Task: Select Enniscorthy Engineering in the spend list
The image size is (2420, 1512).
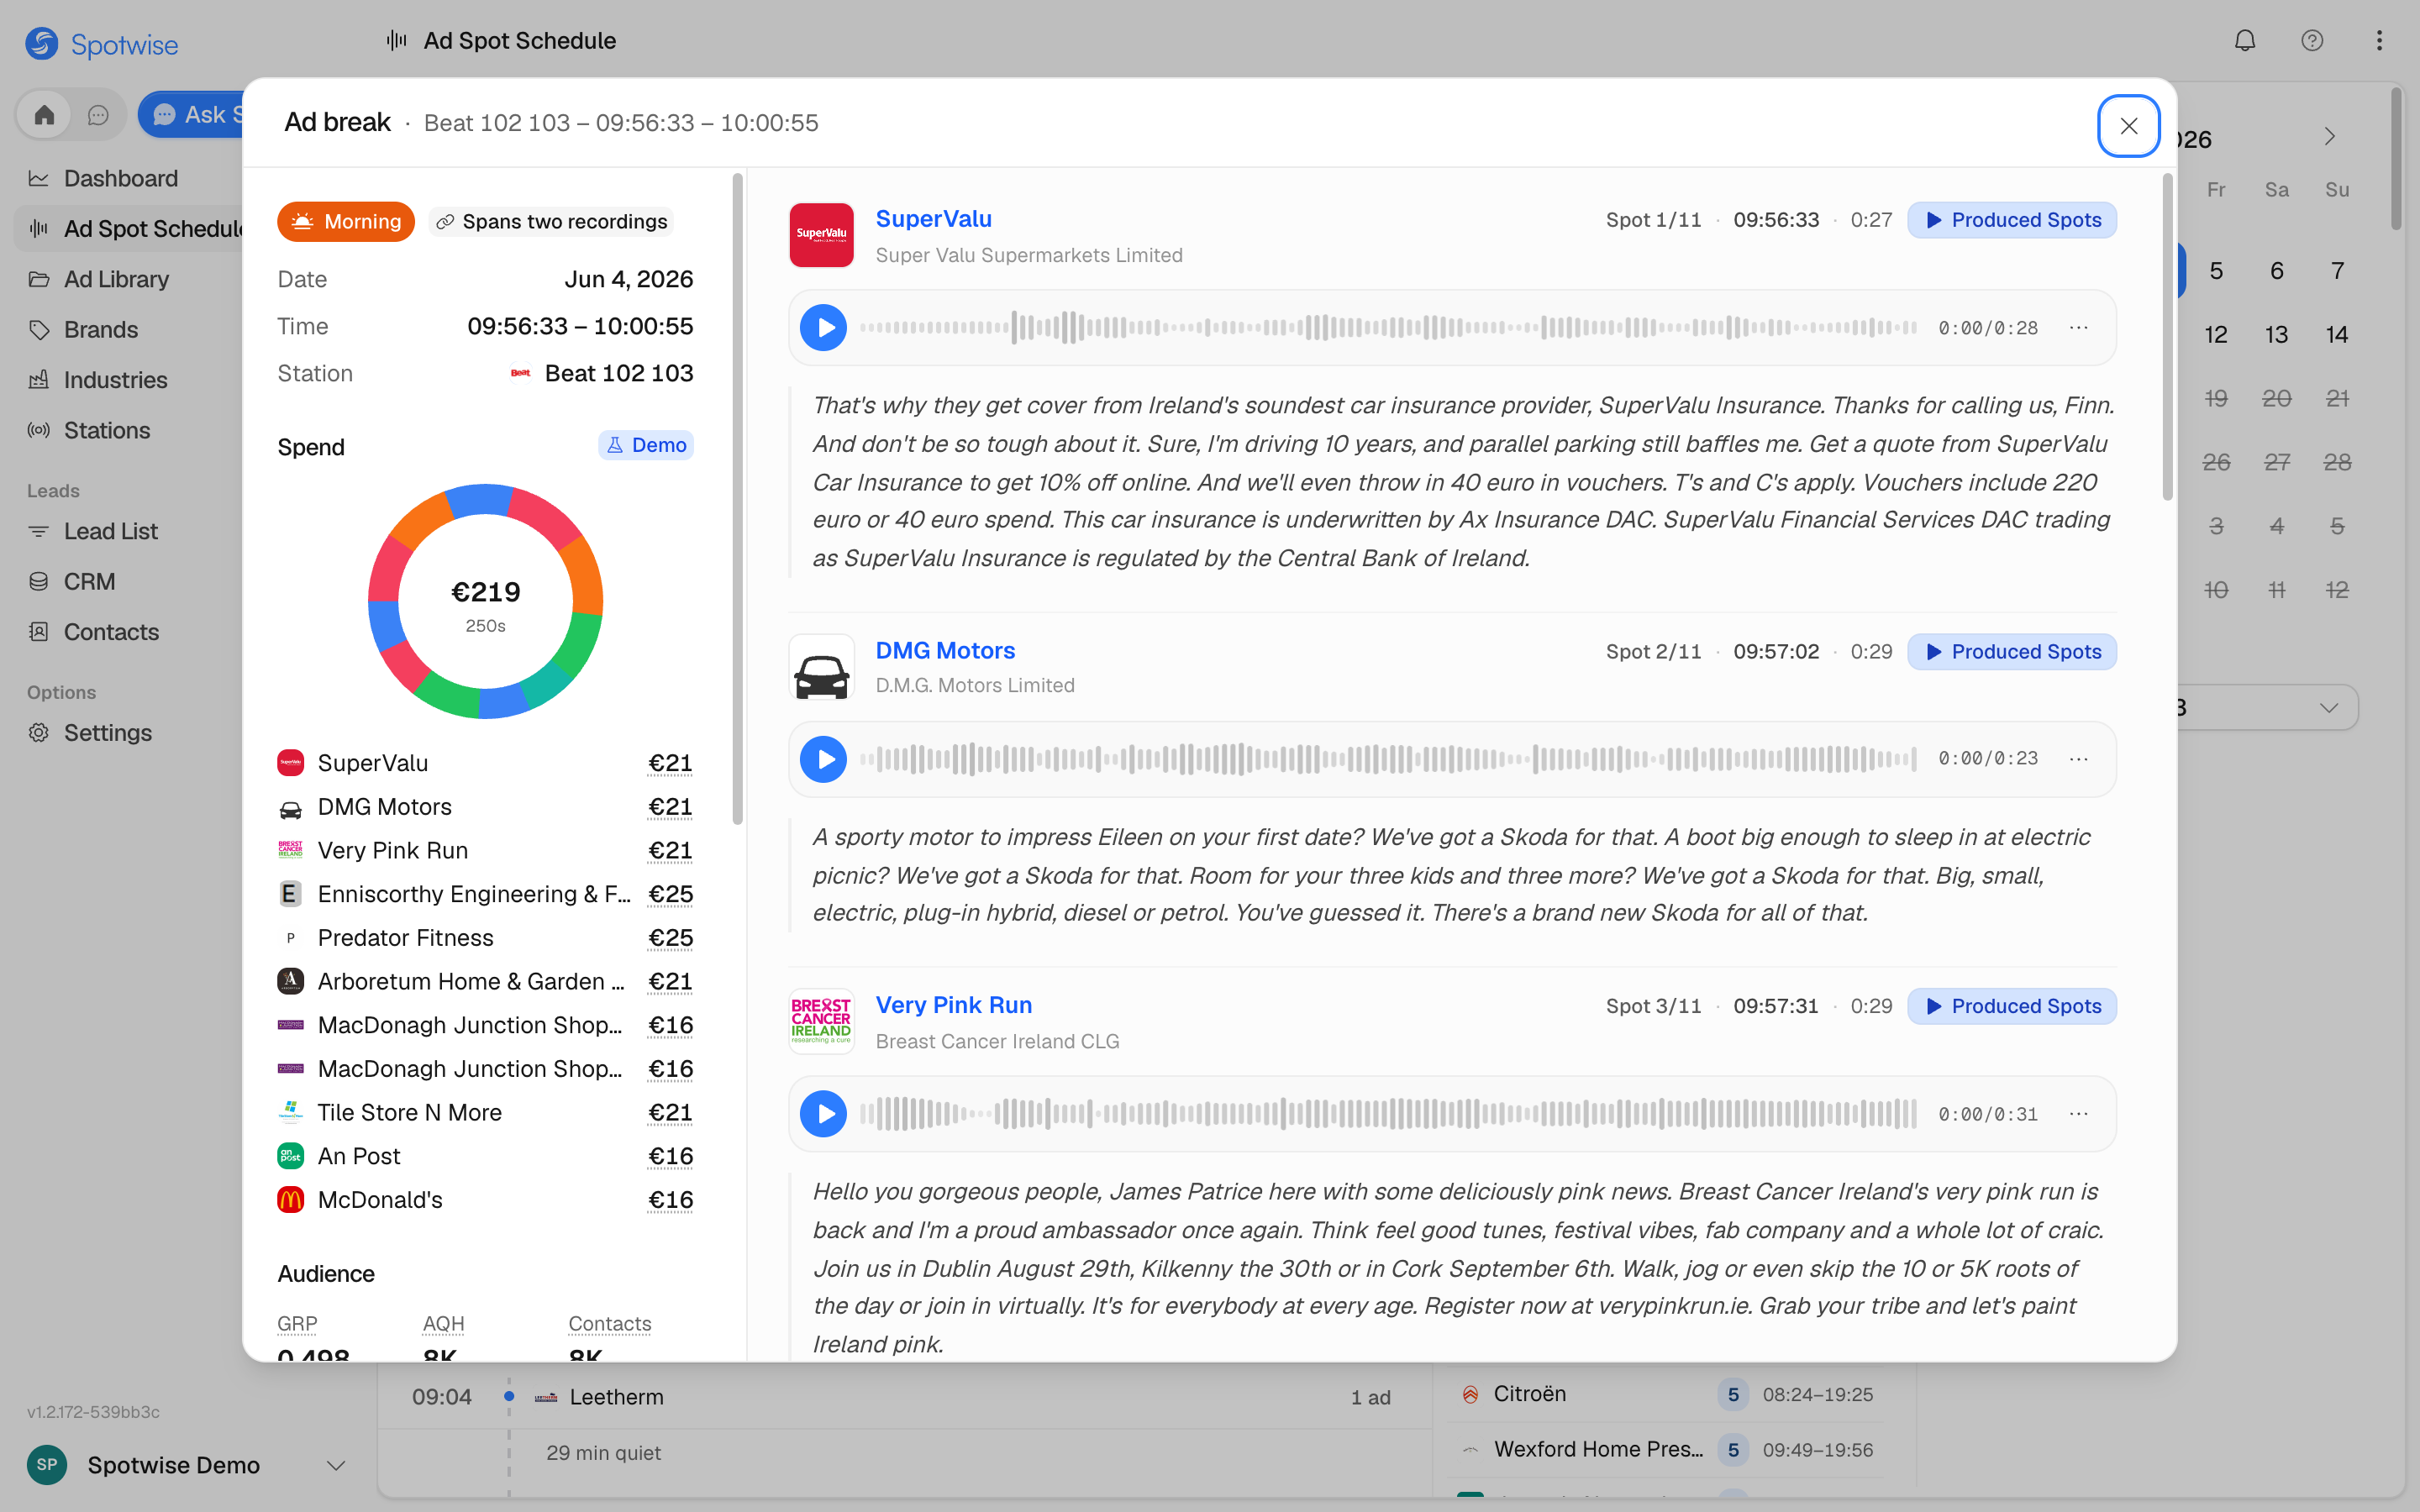Action: tap(485, 894)
